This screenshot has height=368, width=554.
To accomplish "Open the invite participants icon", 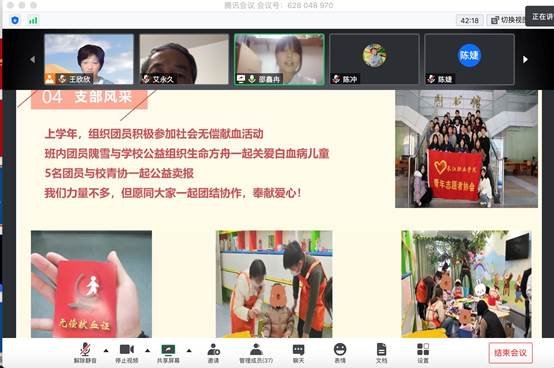I will [x=213, y=349].
